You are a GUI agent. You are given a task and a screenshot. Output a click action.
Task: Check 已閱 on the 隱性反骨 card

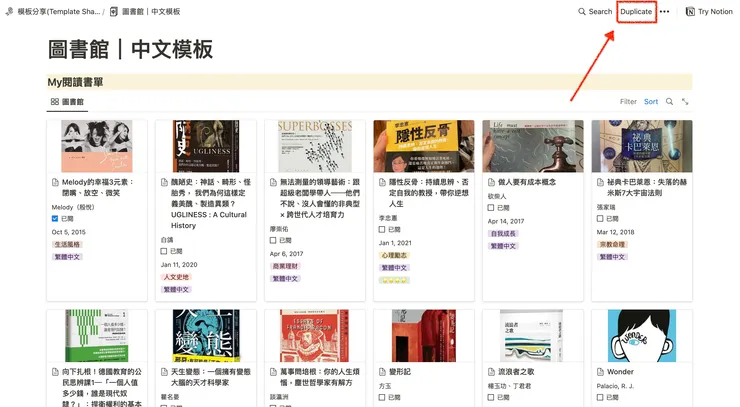[x=382, y=229]
